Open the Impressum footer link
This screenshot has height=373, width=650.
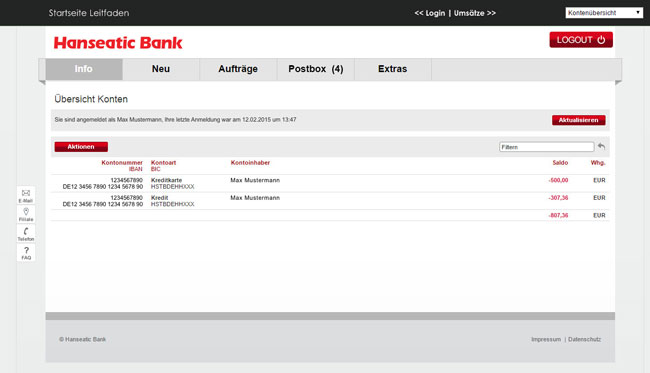(x=546, y=339)
